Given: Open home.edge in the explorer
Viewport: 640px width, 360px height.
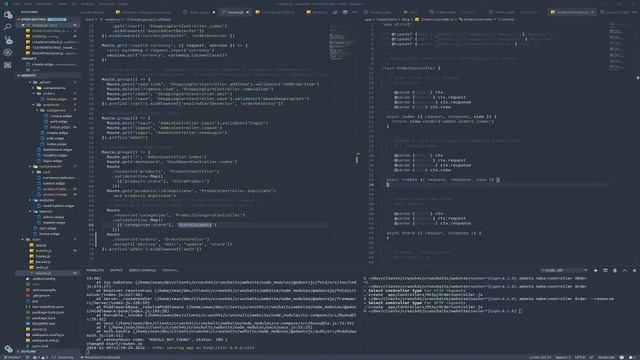Looking at the screenshot, I should [49, 234].
